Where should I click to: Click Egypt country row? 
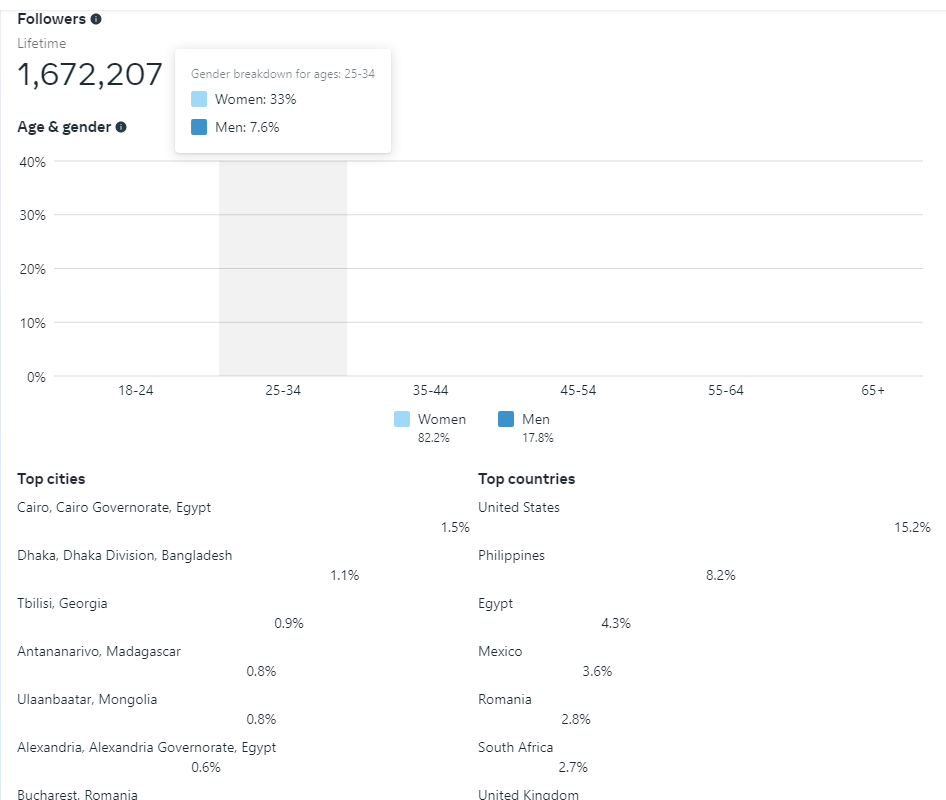[705, 613]
